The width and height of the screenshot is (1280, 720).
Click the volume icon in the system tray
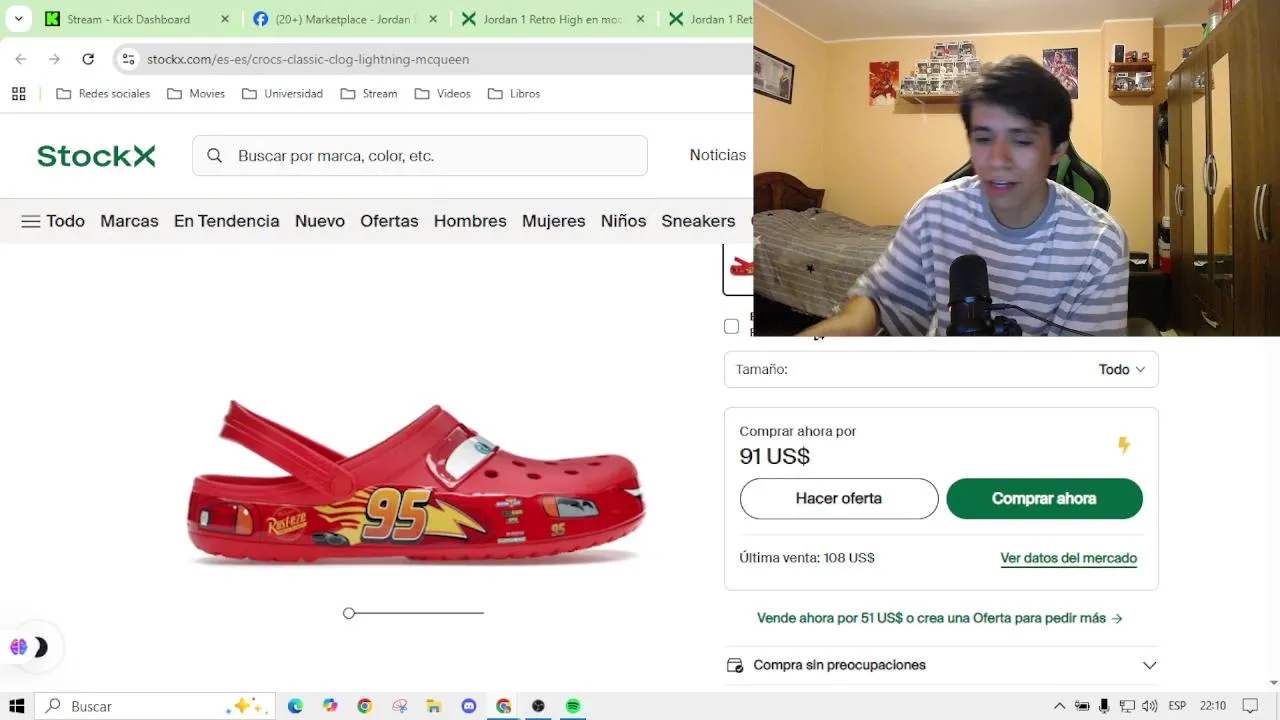(1149, 706)
